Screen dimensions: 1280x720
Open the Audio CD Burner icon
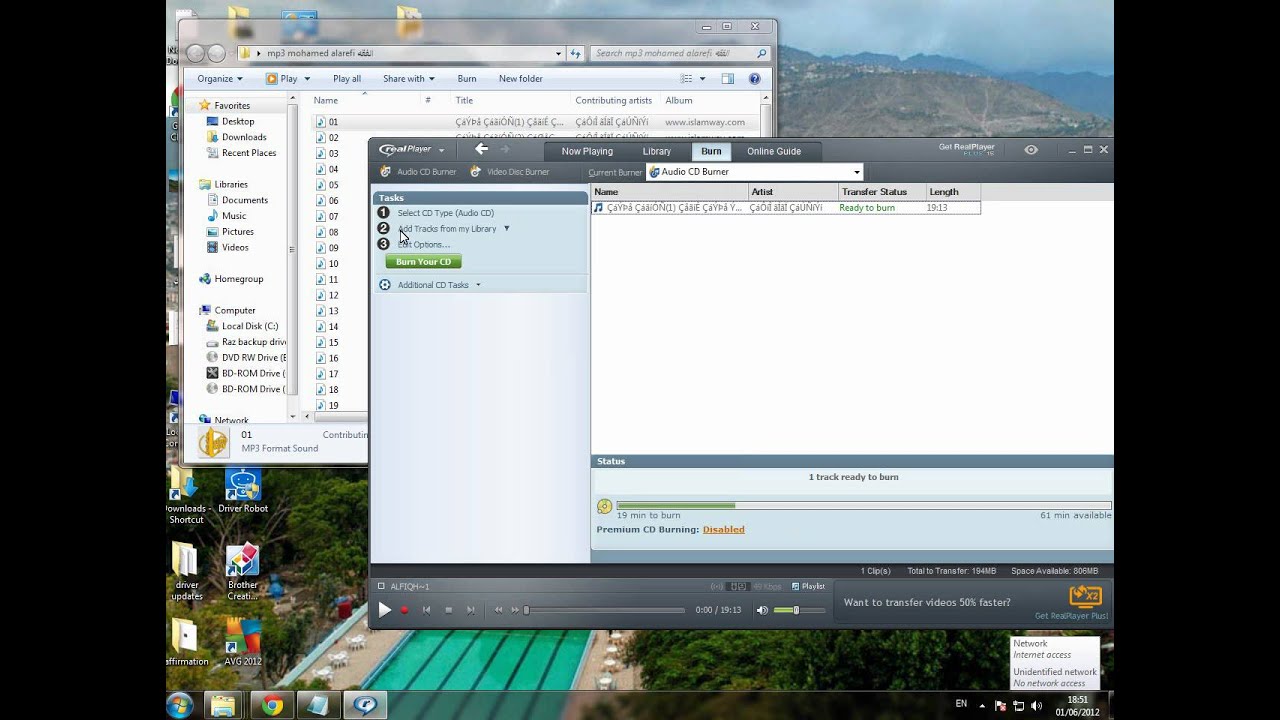click(x=386, y=172)
